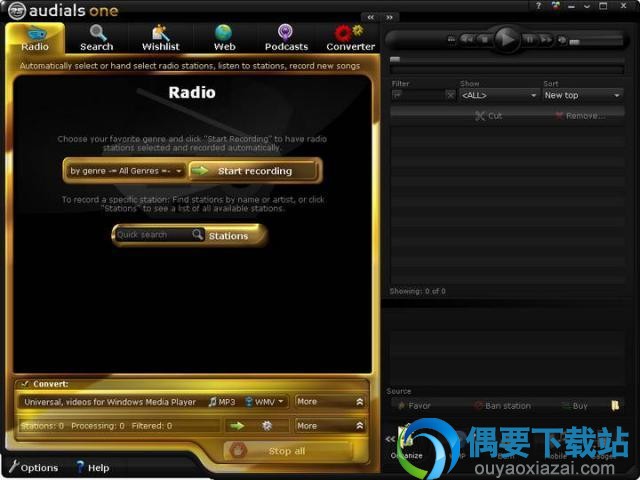The image size is (640, 480).
Task: Expand panel with right double-arrow at top
Action: point(389,17)
